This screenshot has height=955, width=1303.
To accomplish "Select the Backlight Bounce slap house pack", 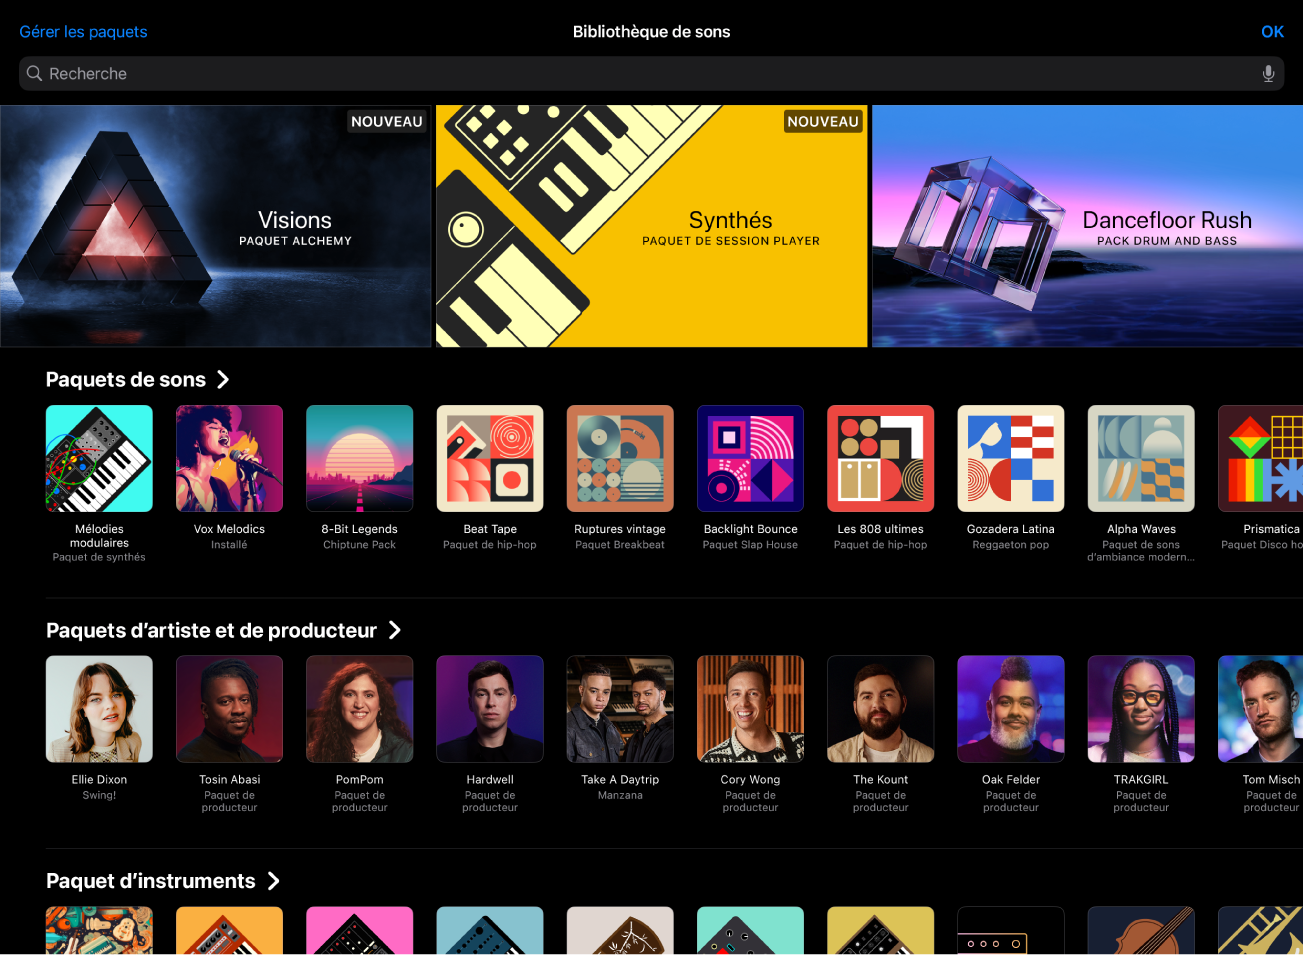I will click(x=750, y=458).
